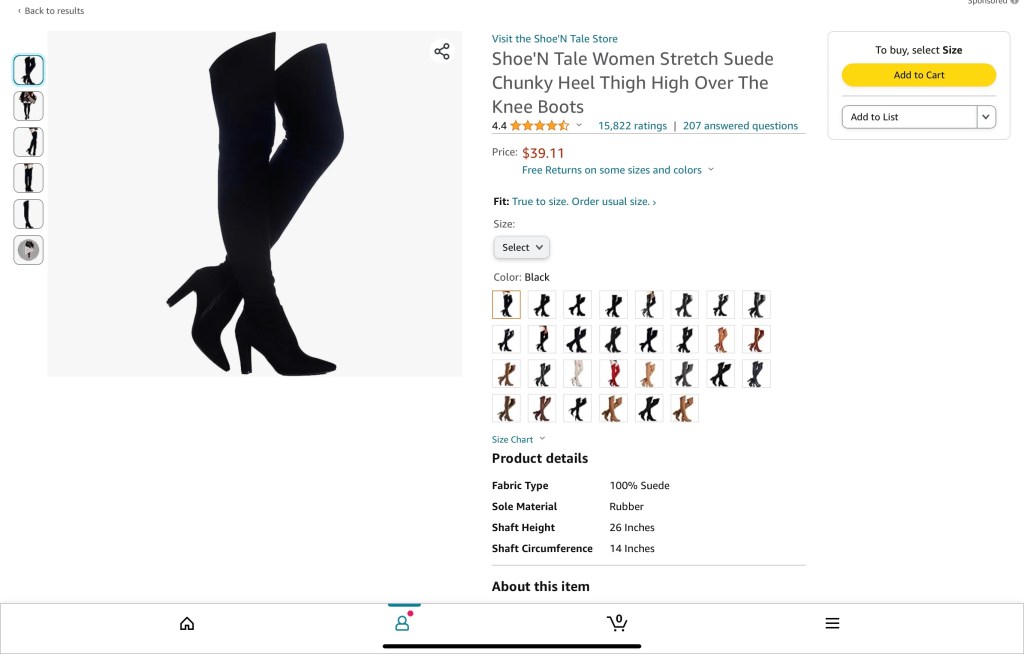
Task: Go to Home in bottom navigation
Action: click(187, 623)
